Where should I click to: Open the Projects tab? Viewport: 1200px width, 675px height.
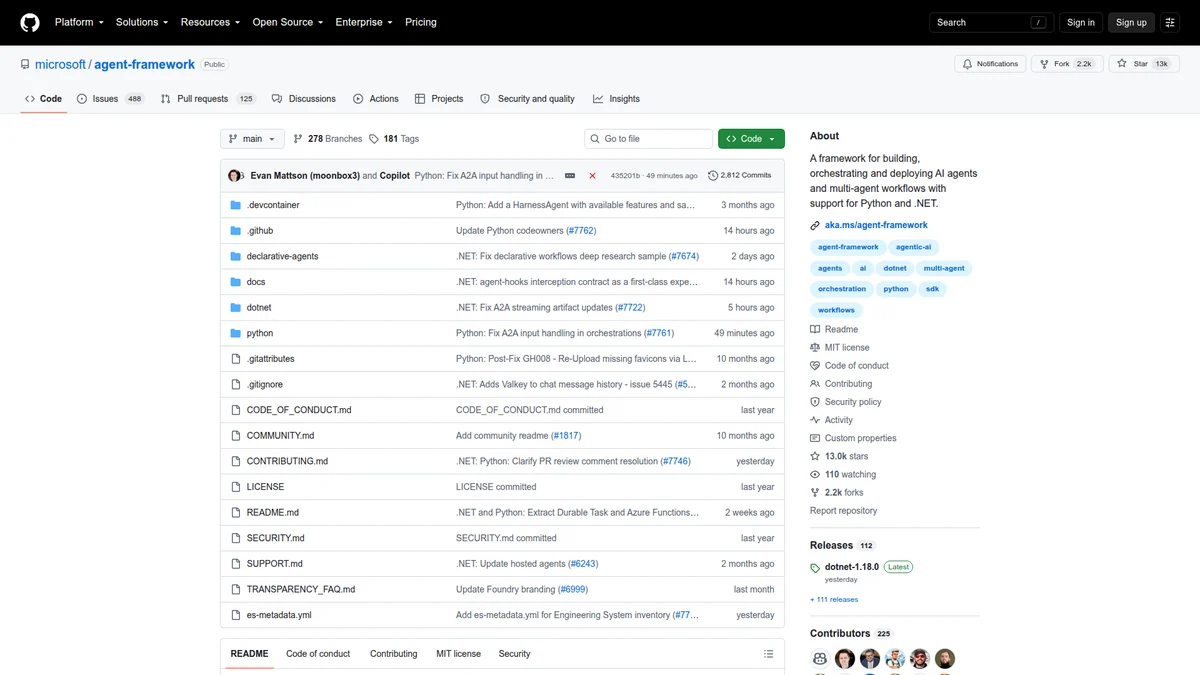pos(439,99)
